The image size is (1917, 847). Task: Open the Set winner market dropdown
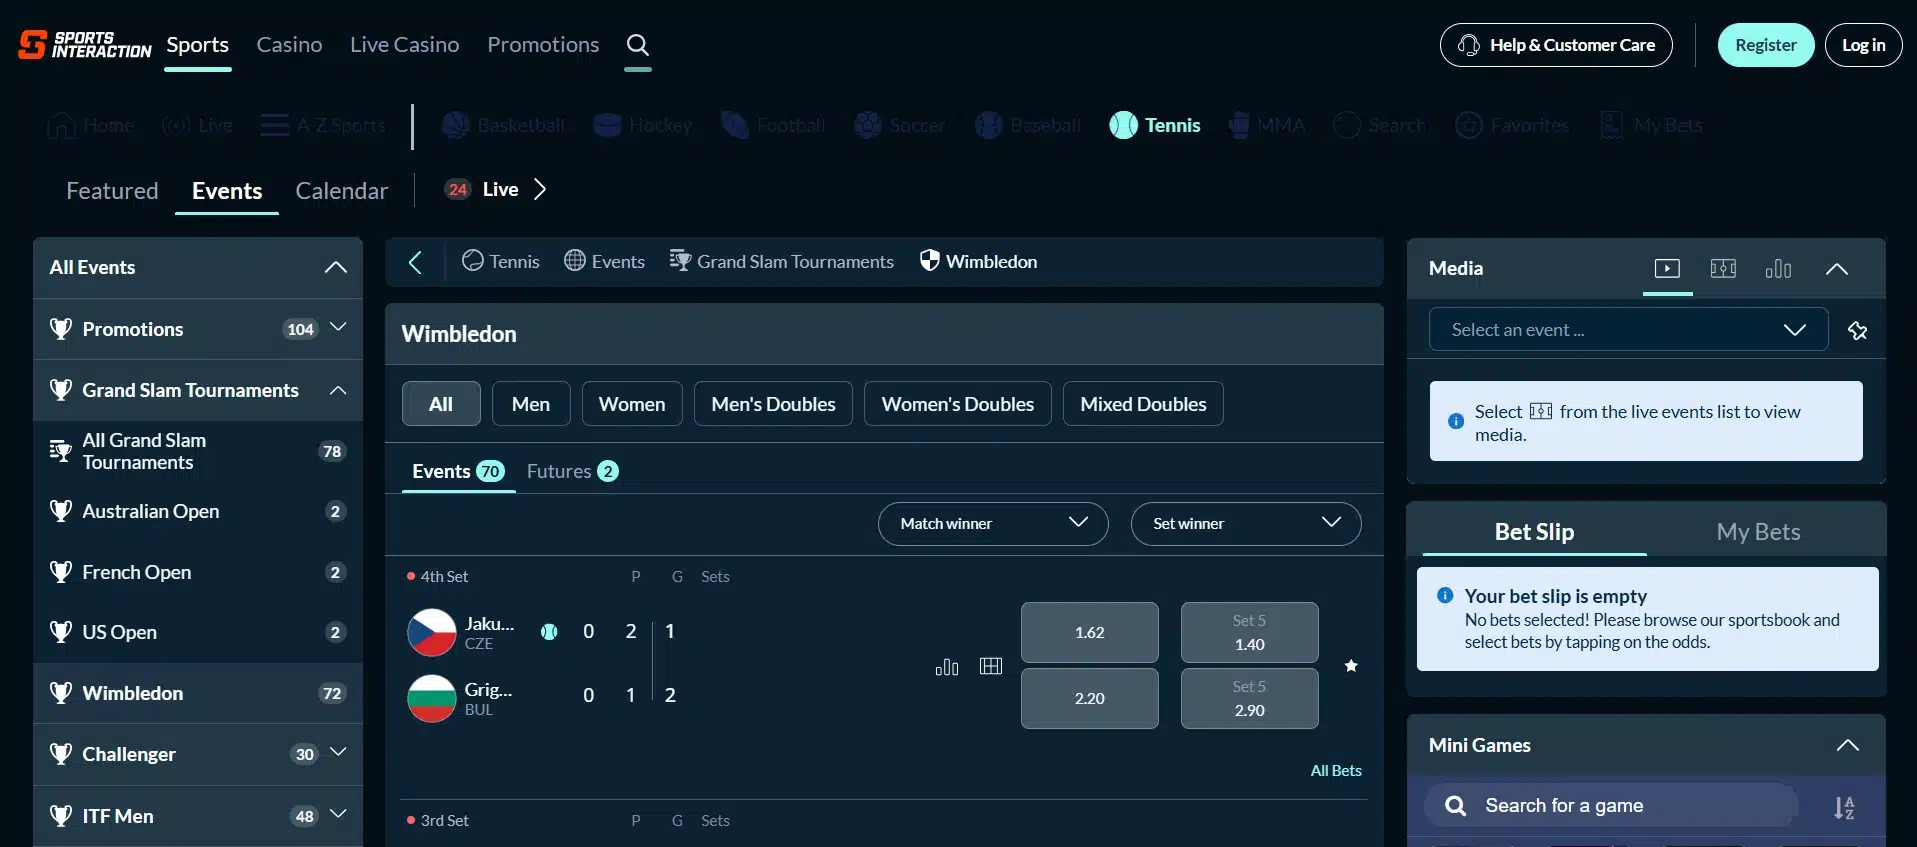(x=1246, y=524)
